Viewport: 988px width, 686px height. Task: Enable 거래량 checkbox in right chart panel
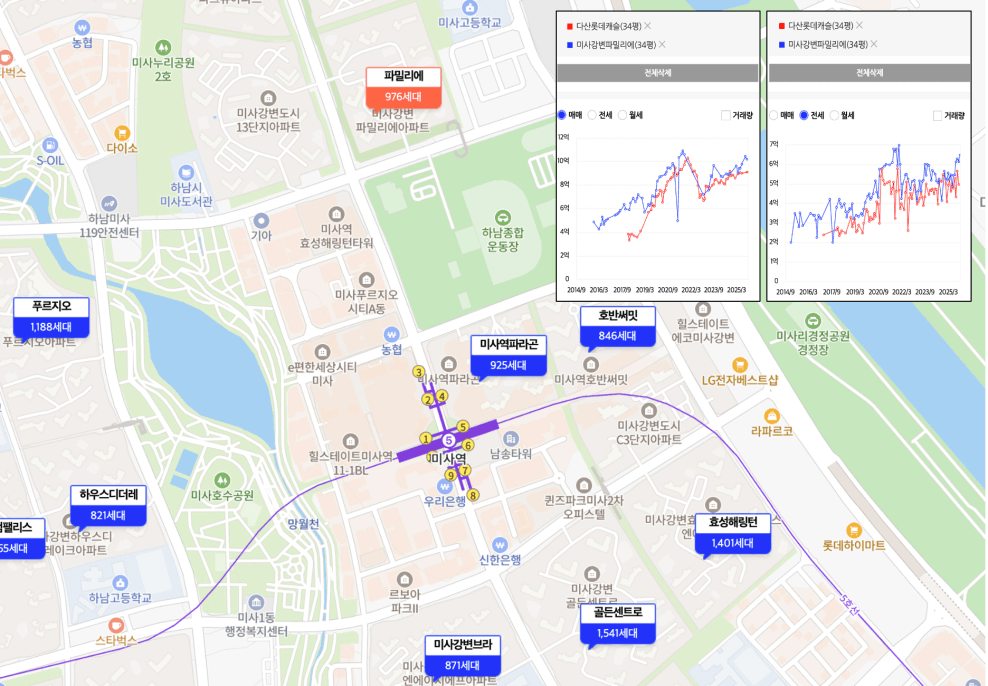point(937,115)
